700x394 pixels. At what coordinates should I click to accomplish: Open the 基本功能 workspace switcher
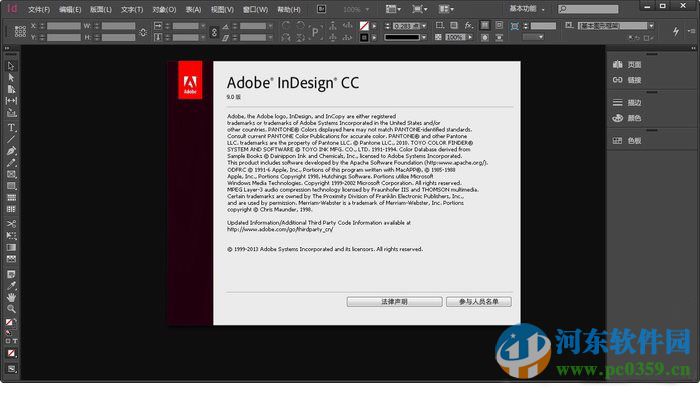(x=527, y=9)
